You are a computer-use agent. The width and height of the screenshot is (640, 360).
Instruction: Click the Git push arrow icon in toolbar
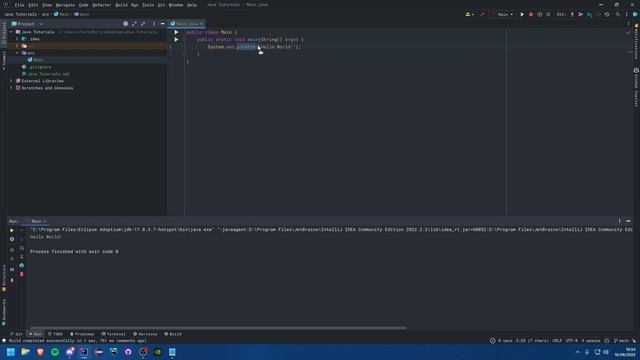(589, 14)
